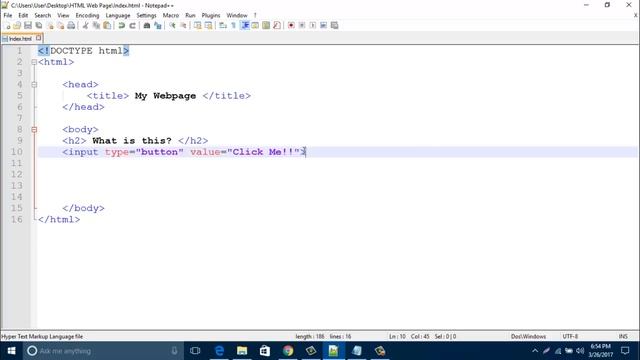The height and width of the screenshot is (360, 640).
Task: Open the ? help menu
Action: point(255,15)
